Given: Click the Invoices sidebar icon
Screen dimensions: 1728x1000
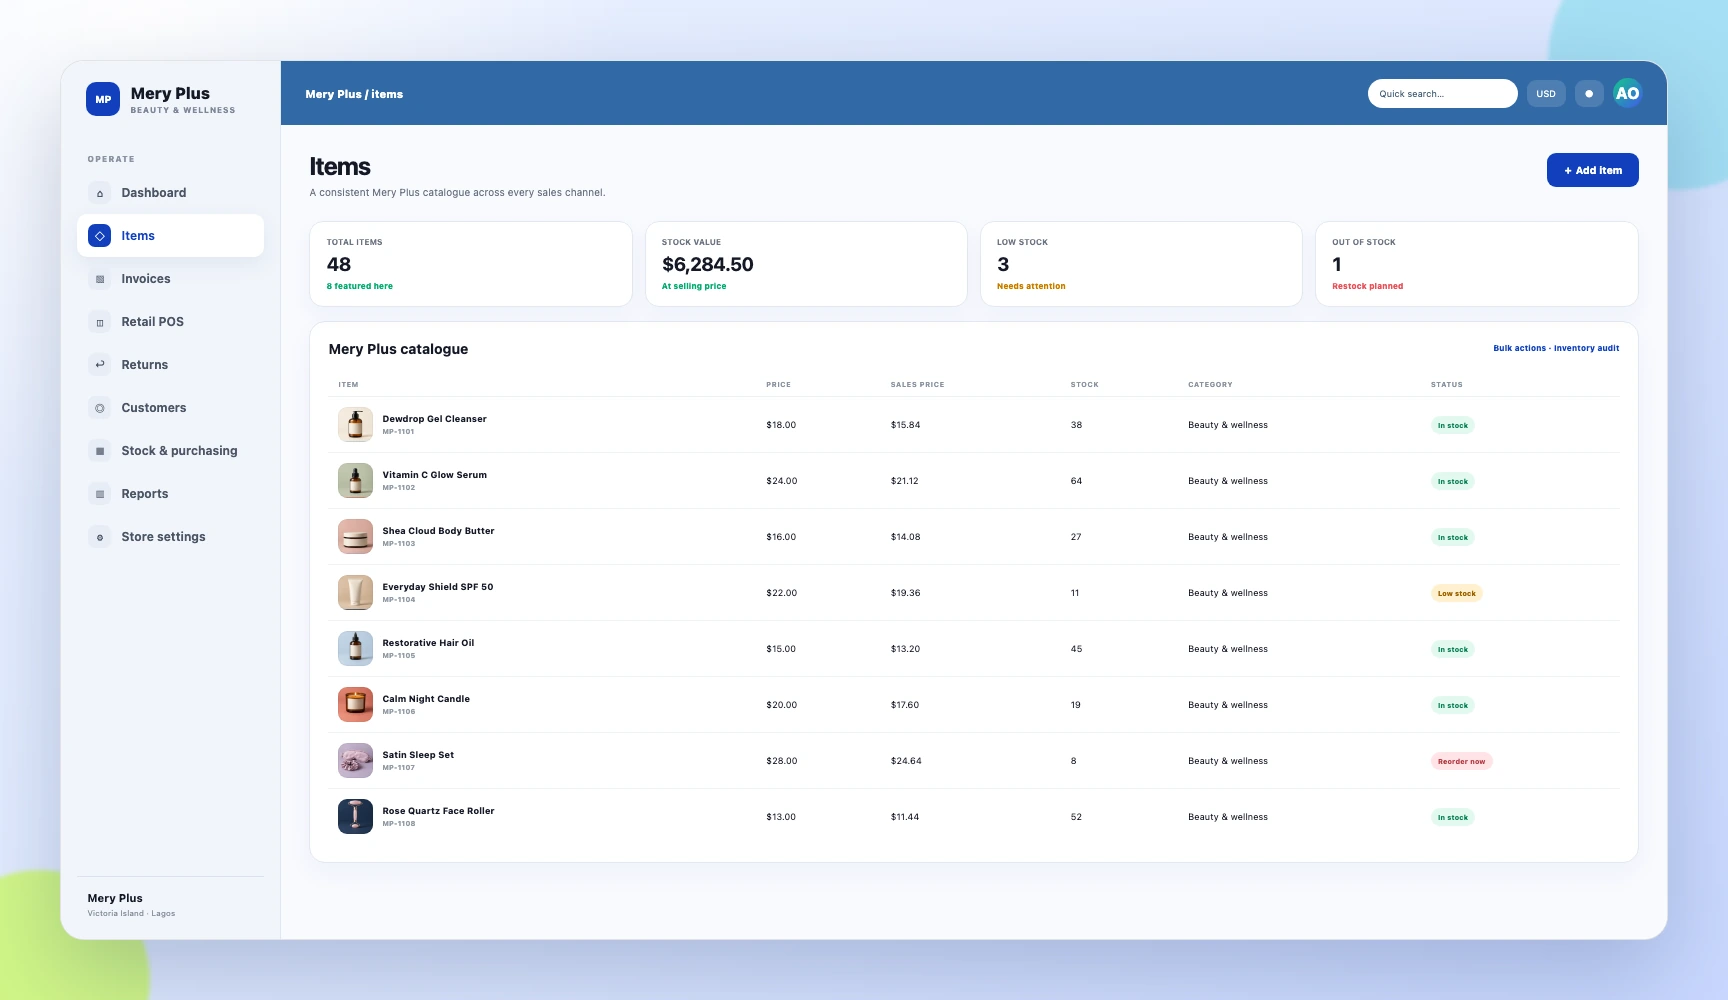Looking at the screenshot, I should click(100, 279).
